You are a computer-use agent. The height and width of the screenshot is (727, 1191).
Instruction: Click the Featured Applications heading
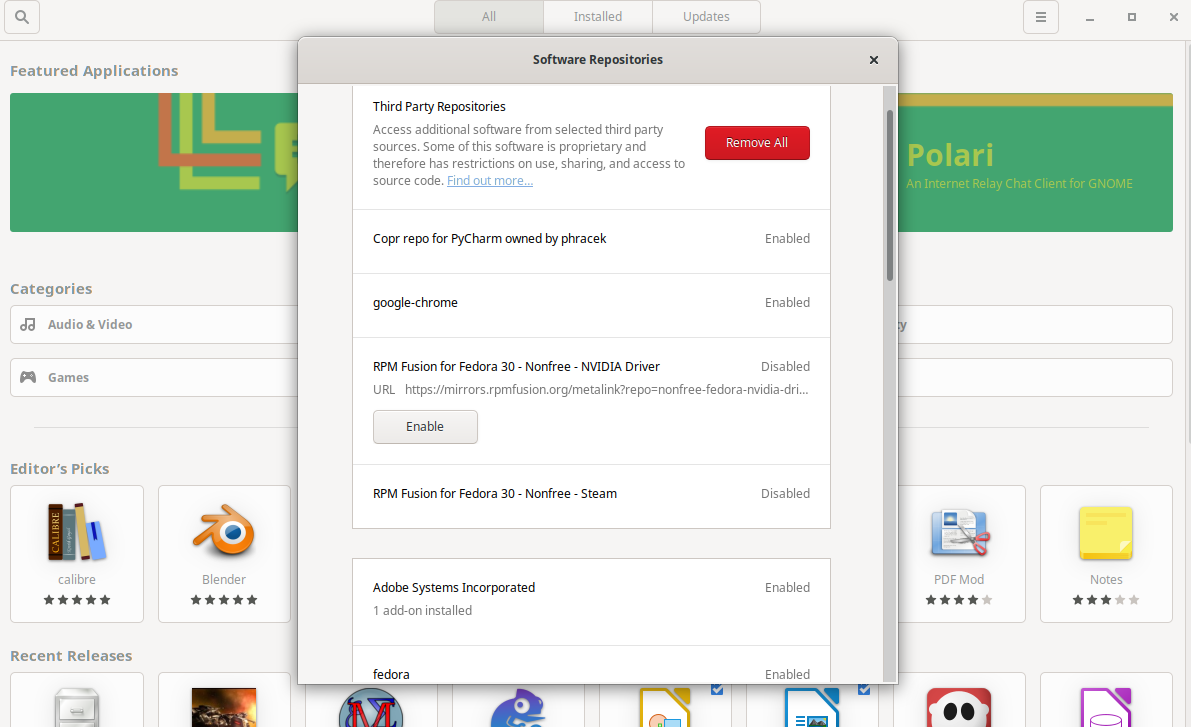point(94,71)
